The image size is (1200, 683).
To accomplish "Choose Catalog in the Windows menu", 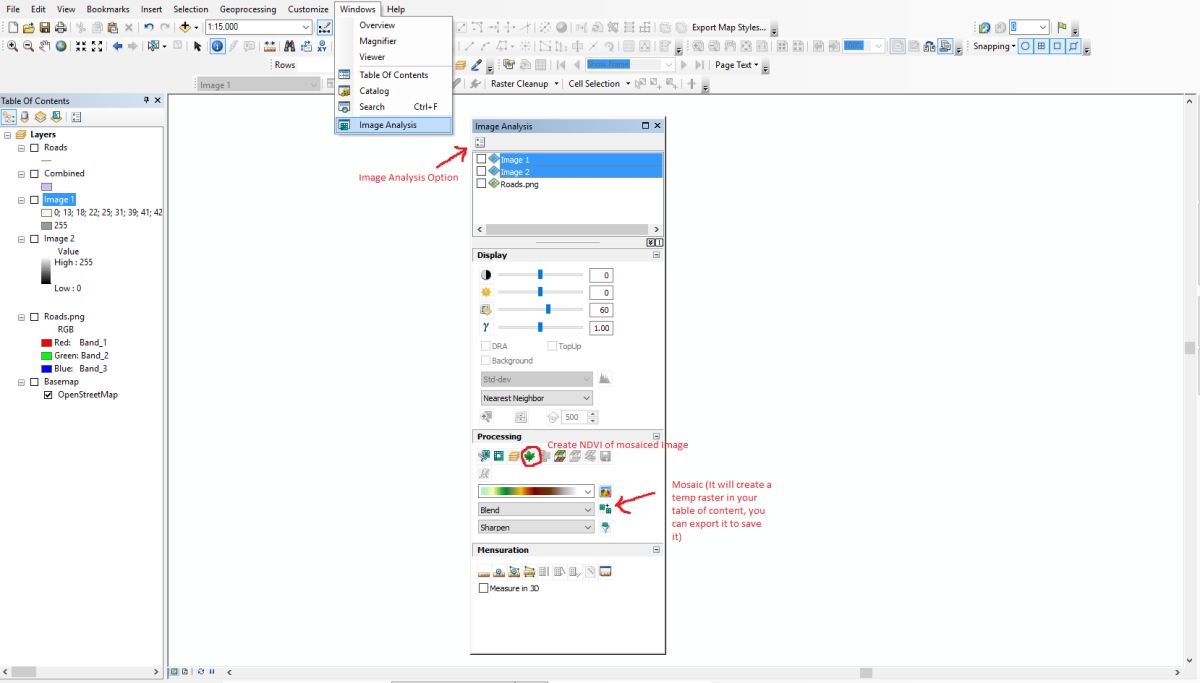I will click(x=393, y=91).
